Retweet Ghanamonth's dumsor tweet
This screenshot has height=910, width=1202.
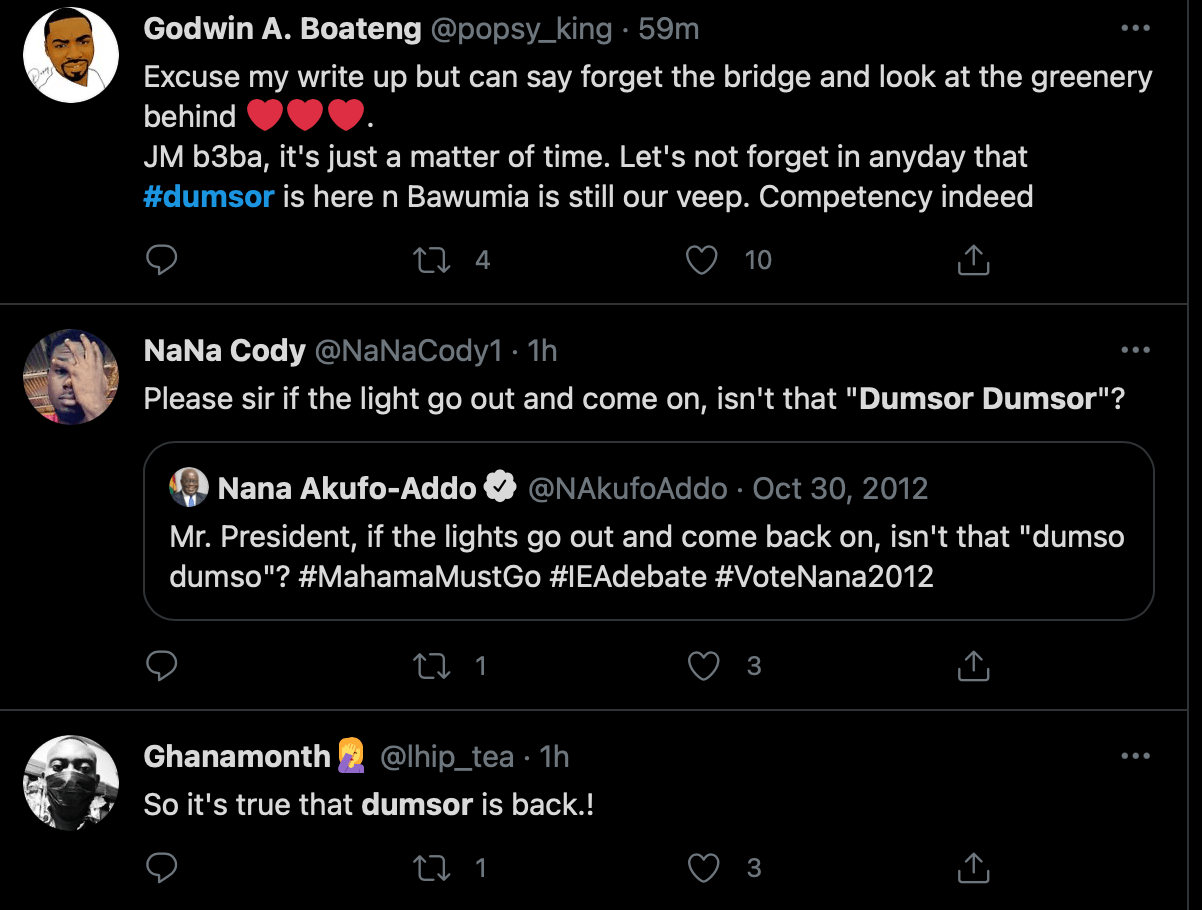pos(431,868)
